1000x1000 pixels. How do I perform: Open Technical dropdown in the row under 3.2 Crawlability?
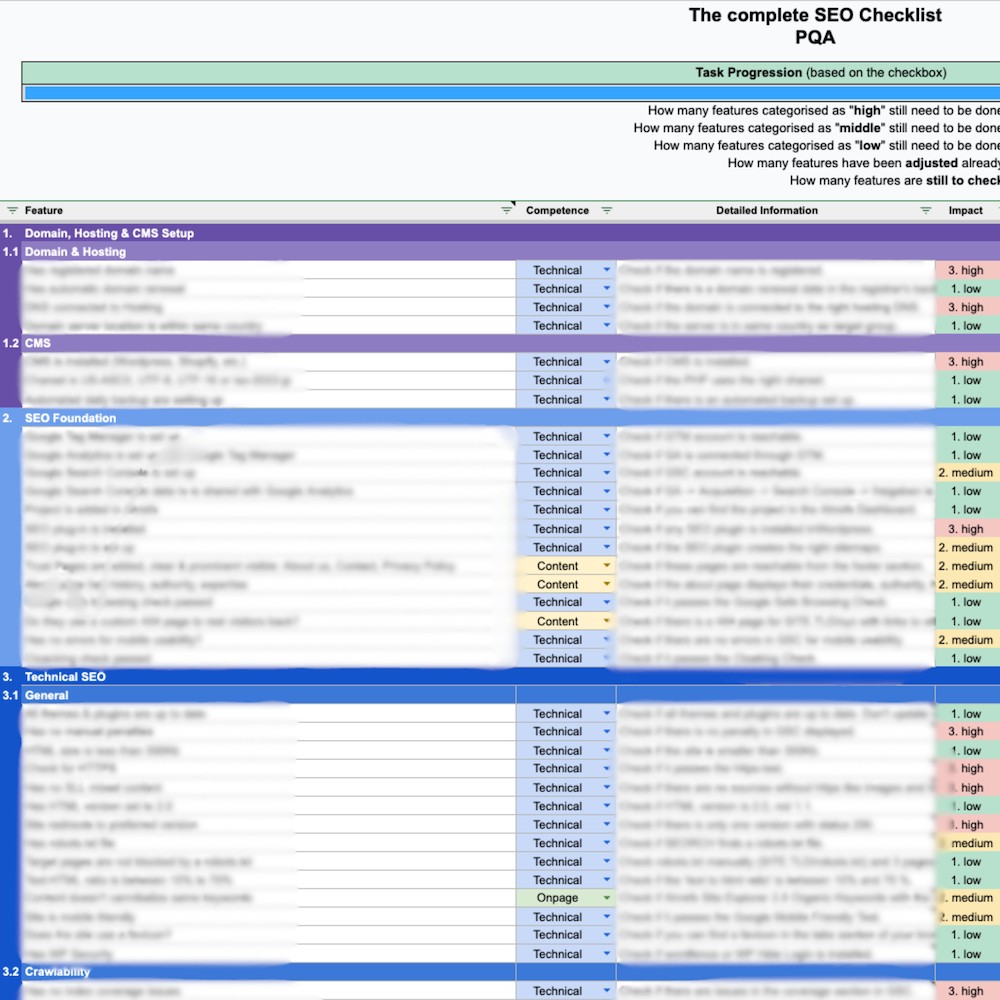coord(607,991)
